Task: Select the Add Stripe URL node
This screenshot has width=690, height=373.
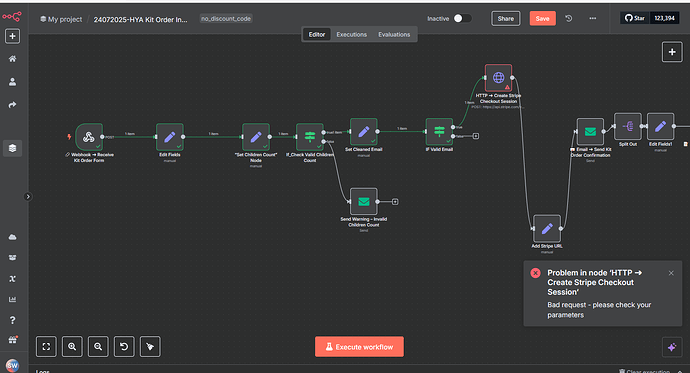Action: coord(547,228)
